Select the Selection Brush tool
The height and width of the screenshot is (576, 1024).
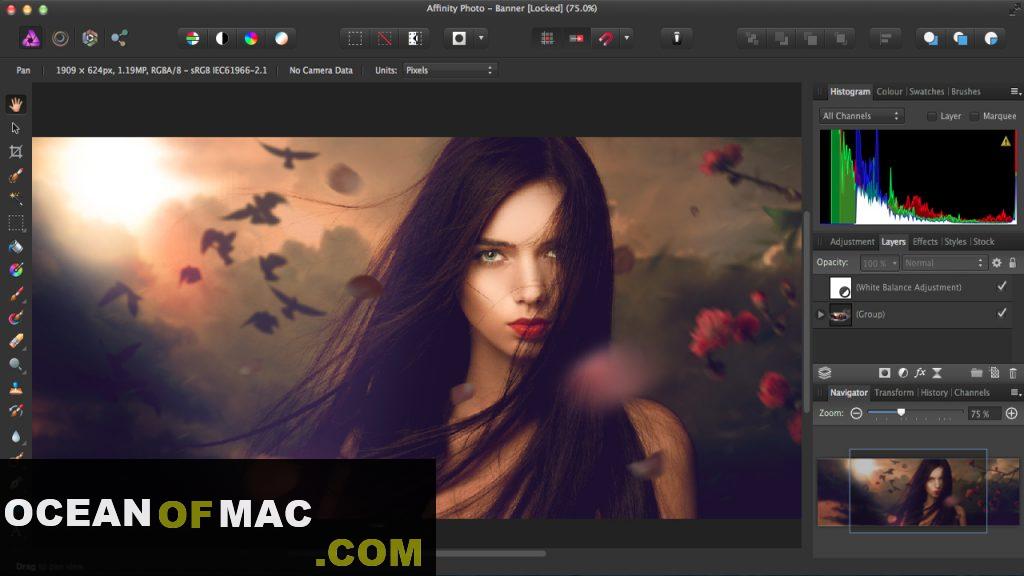16,175
